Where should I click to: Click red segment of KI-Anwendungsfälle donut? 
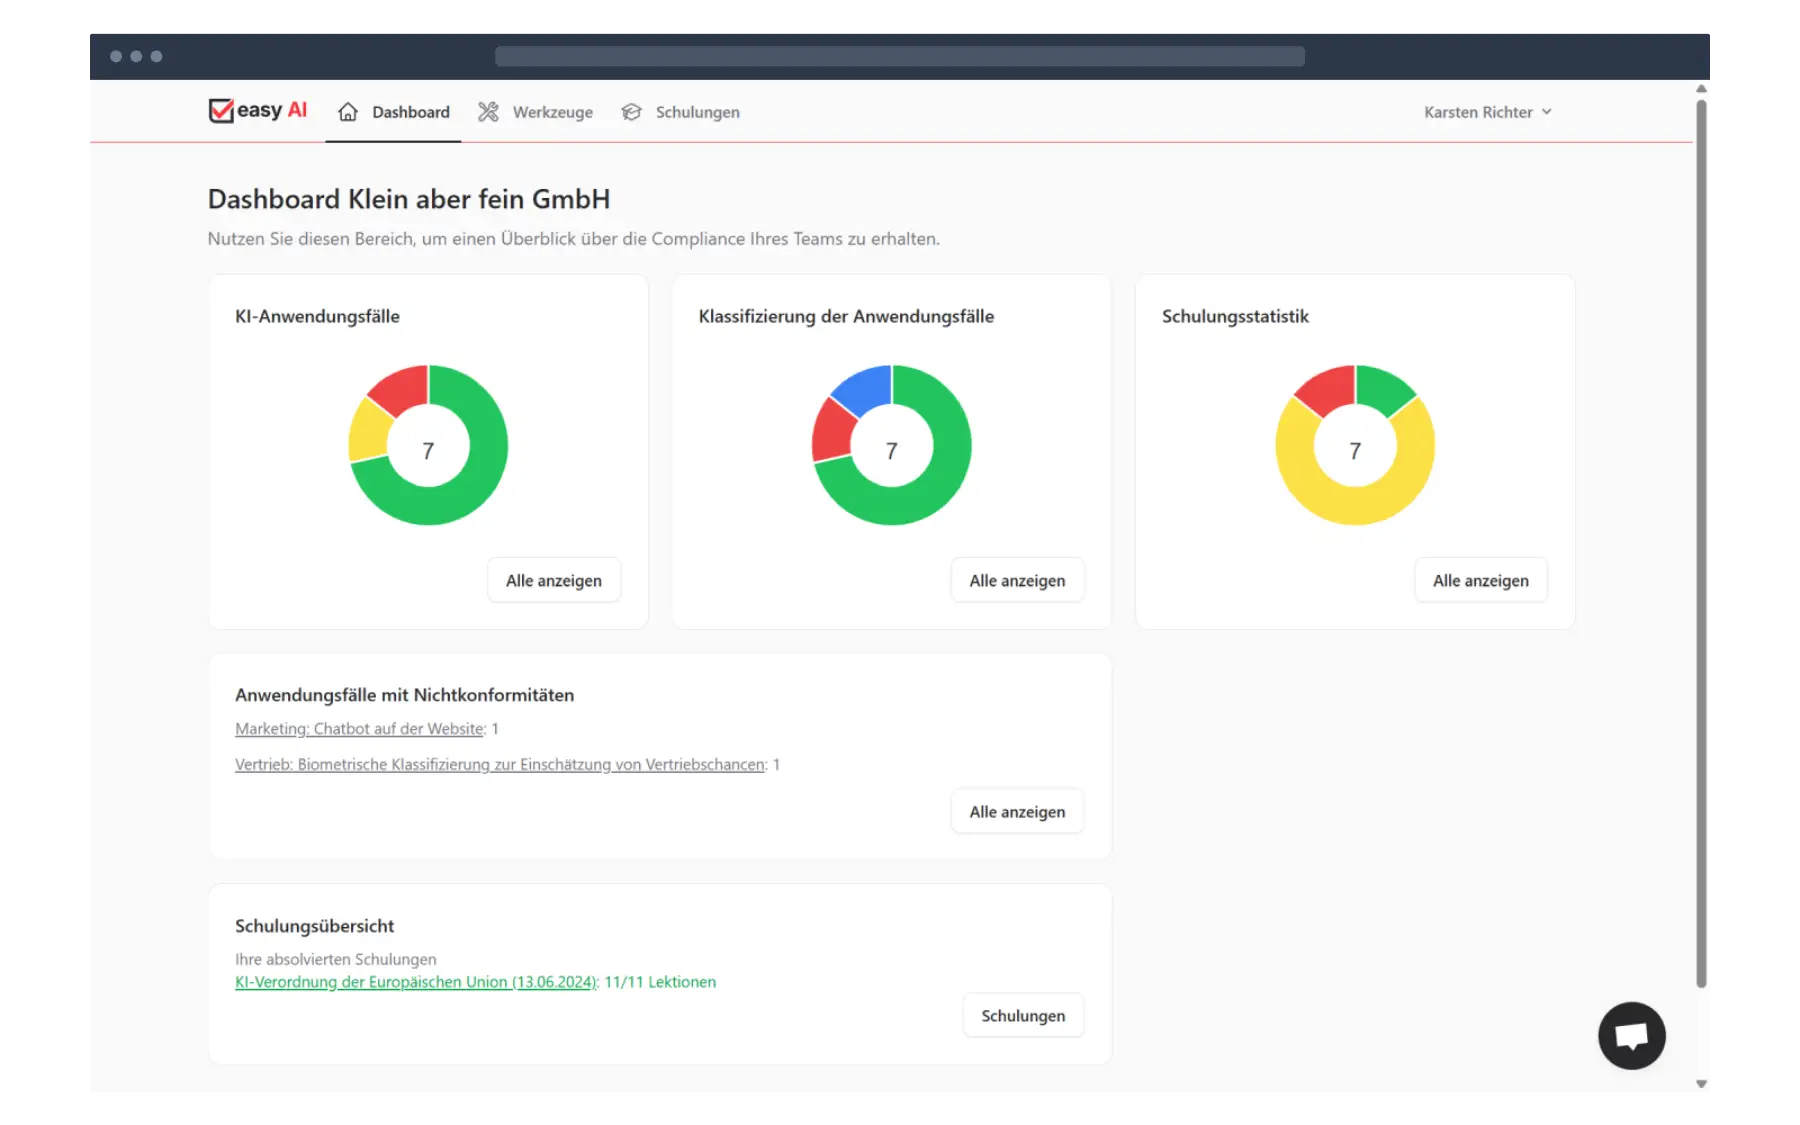(403, 389)
